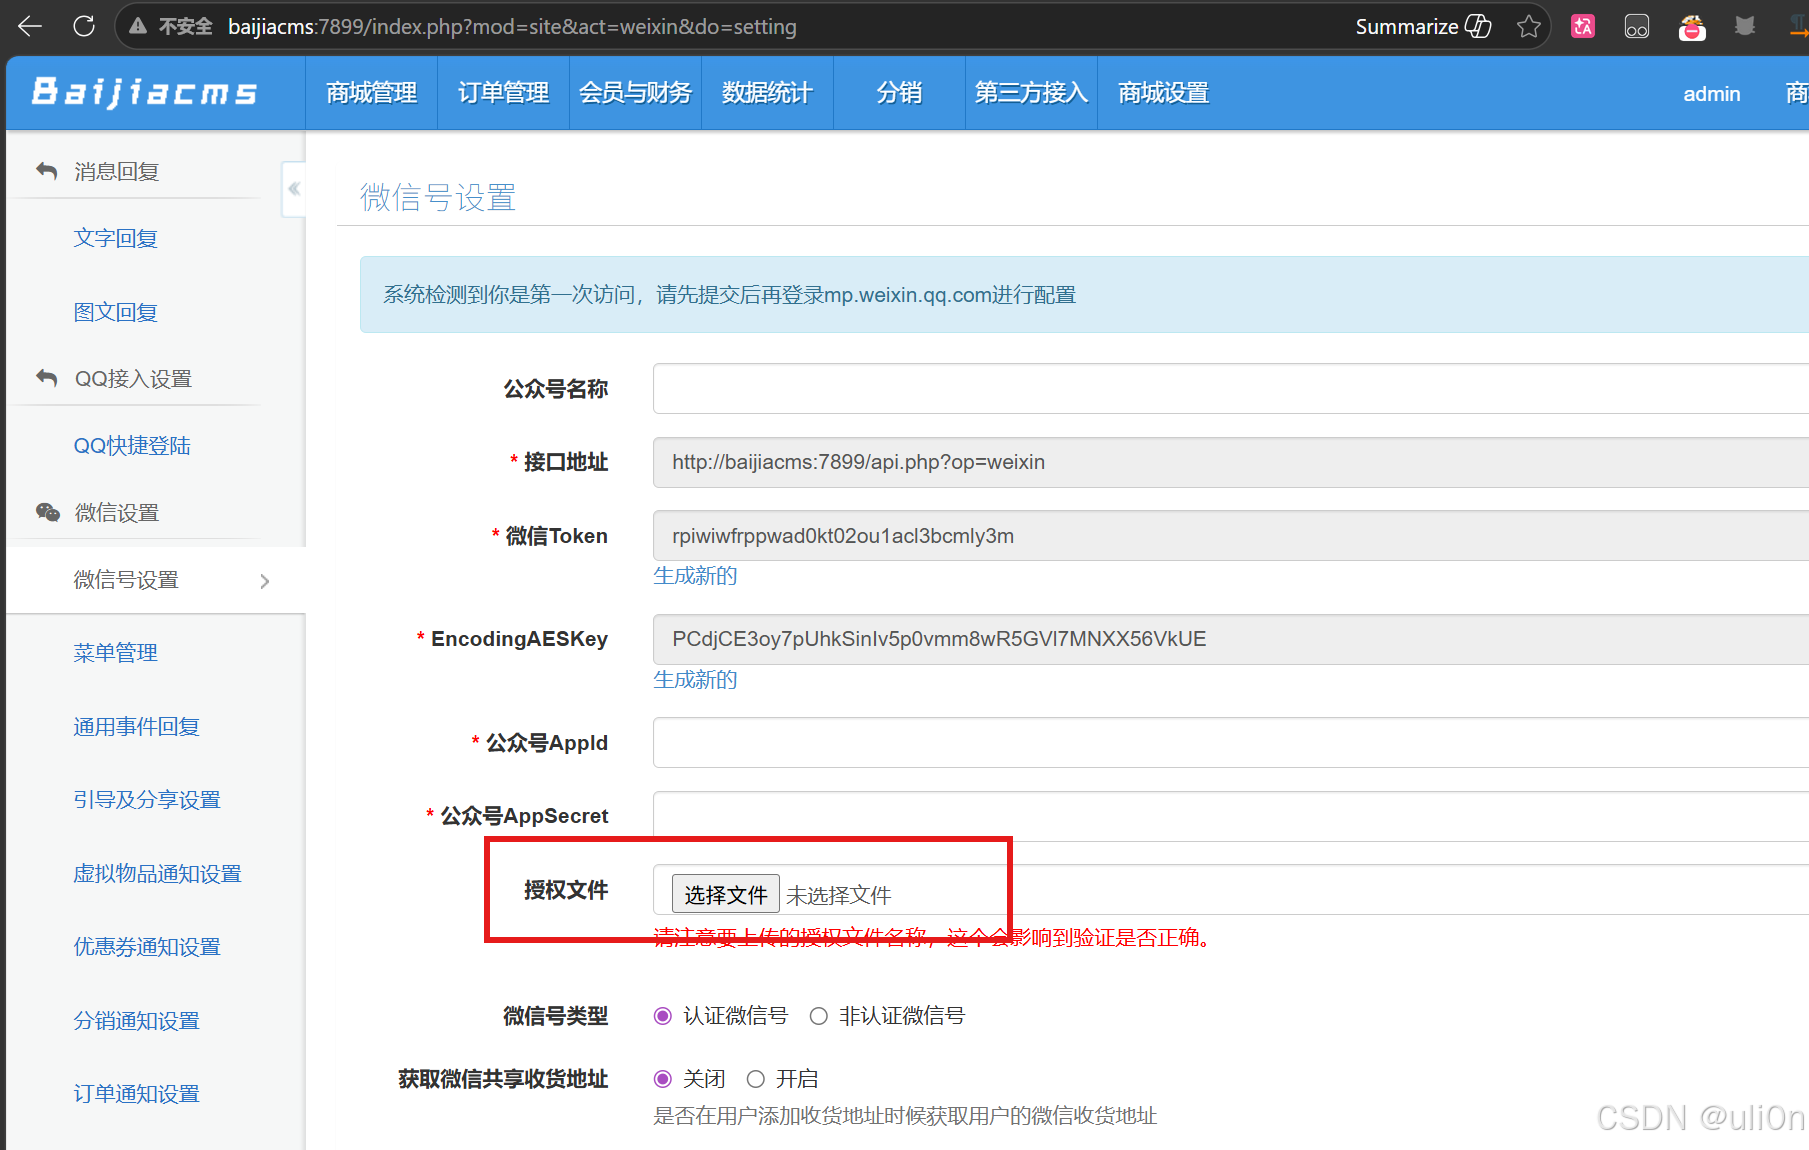Open the 订单管理 menu

click(x=503, y=93)
